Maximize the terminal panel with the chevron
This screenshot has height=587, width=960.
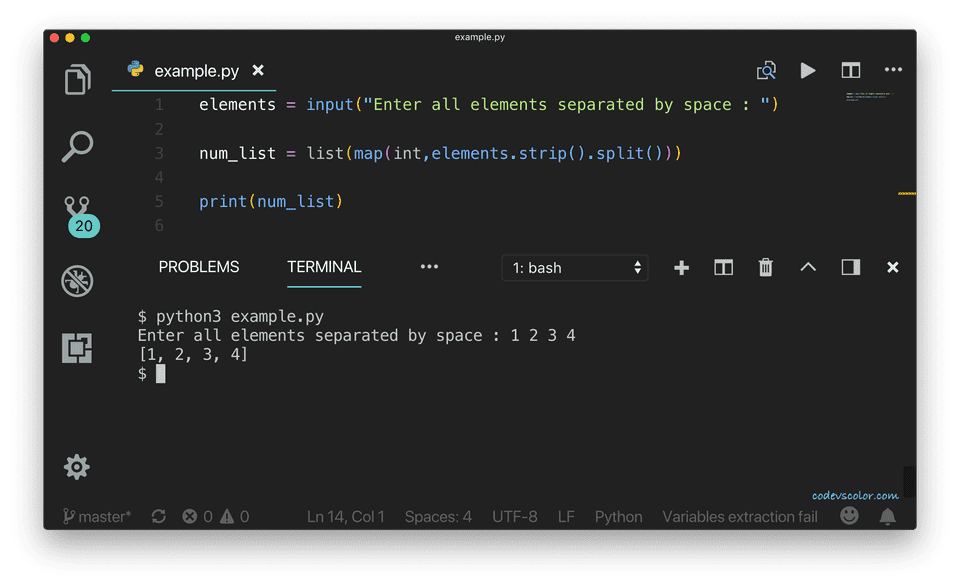[x=808, y=267]
